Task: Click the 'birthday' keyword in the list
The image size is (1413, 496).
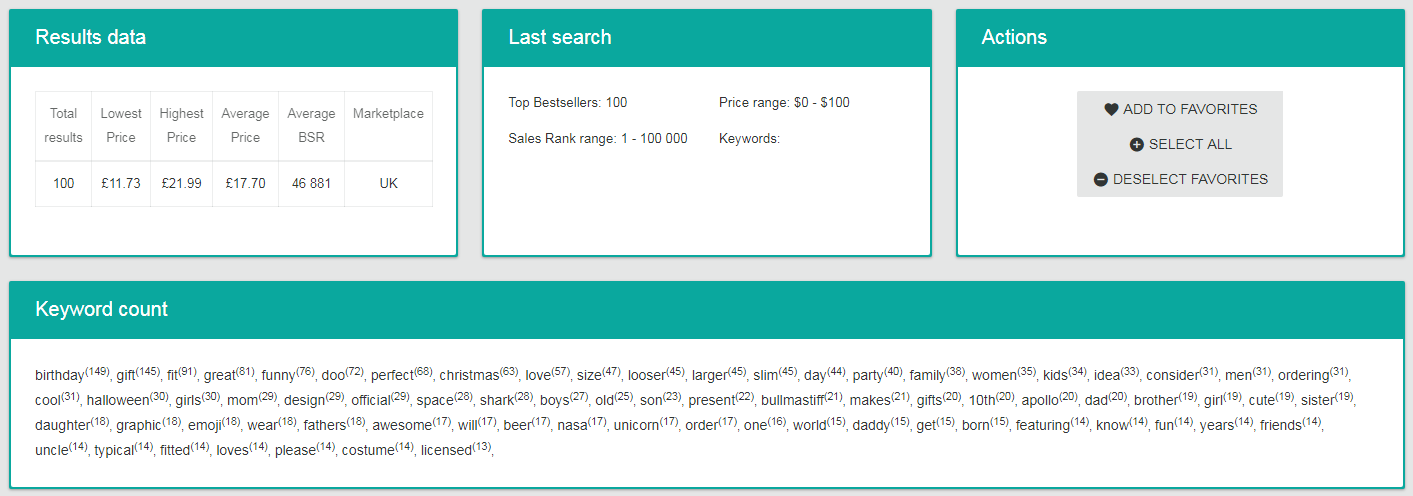Action: click(x=60, y=376)
